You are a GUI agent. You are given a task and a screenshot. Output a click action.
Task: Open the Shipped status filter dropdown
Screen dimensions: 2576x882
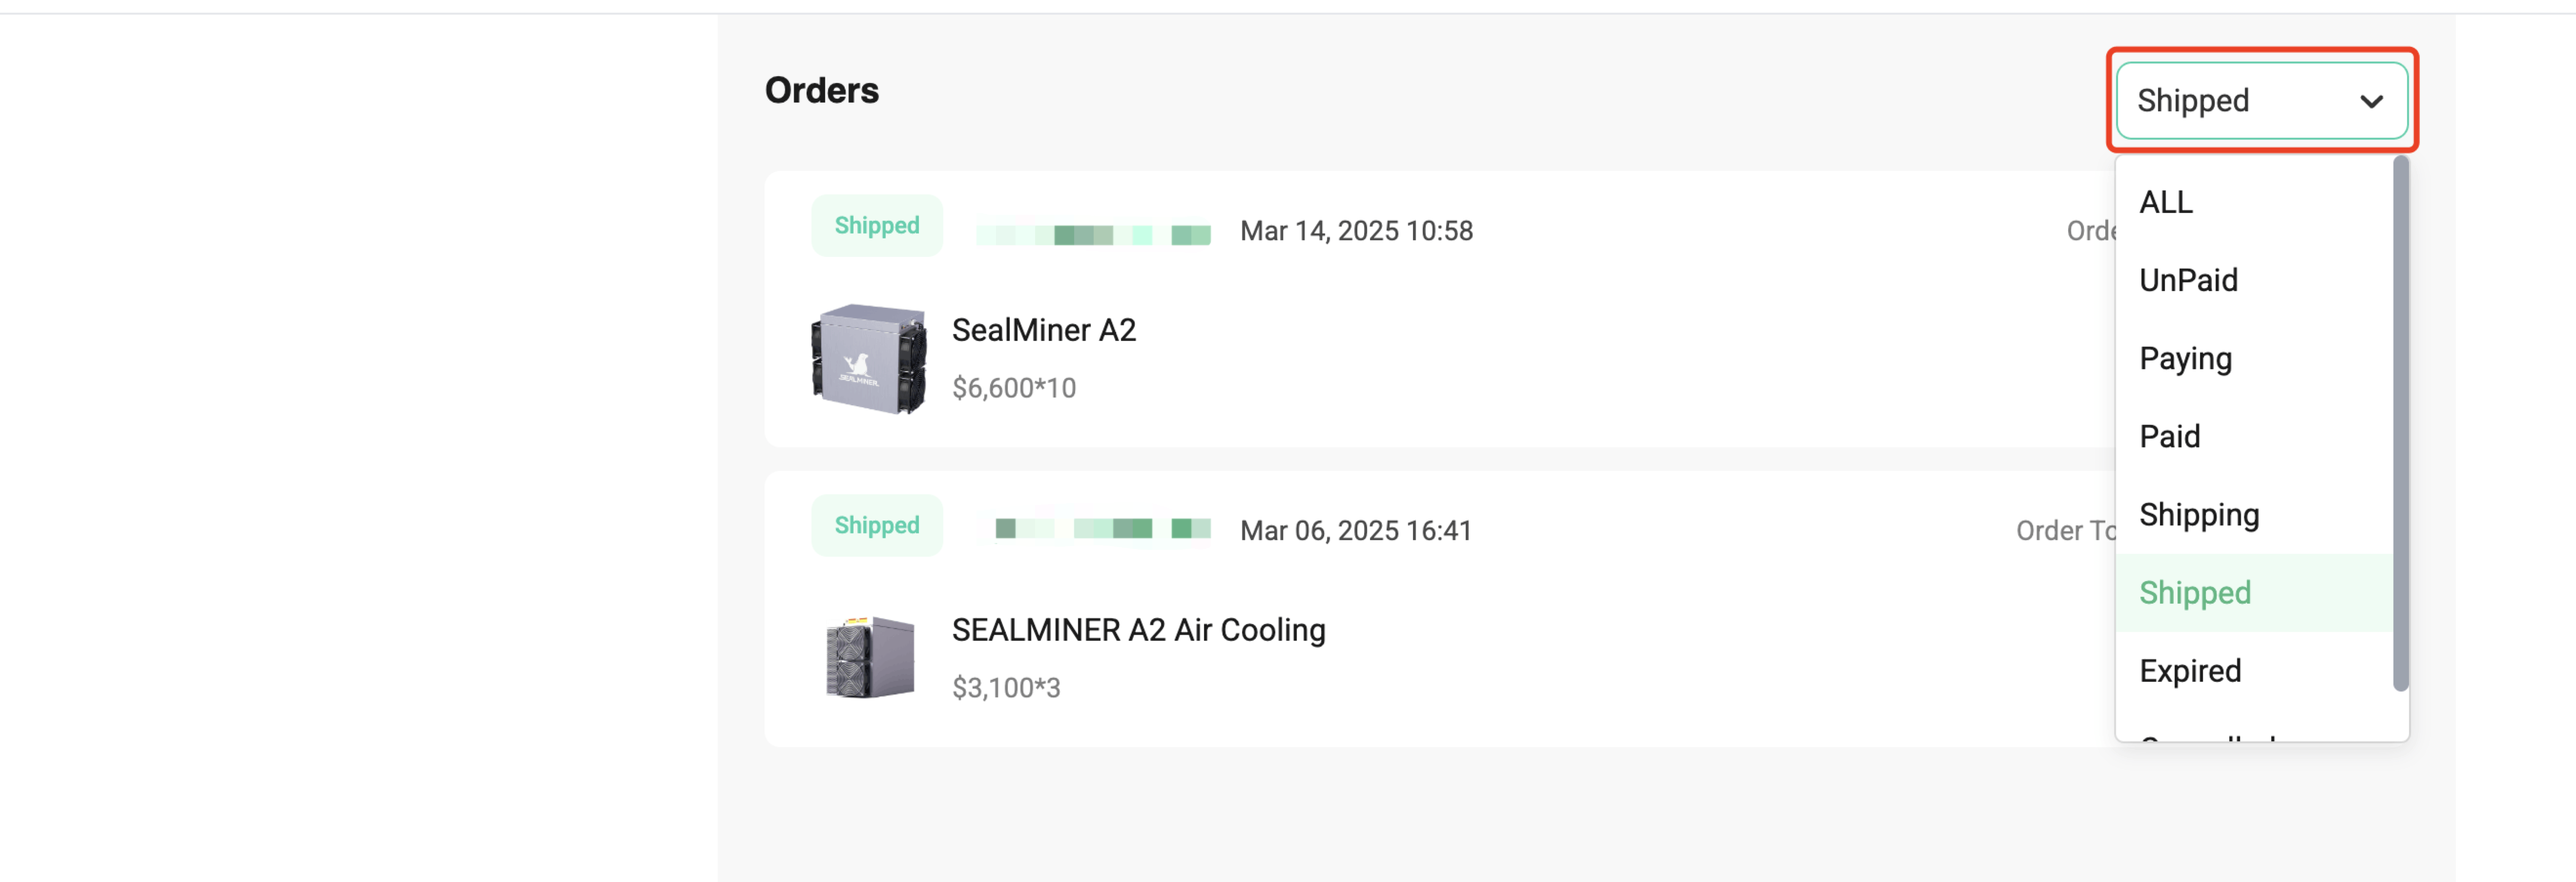(x=2261, y=101)
